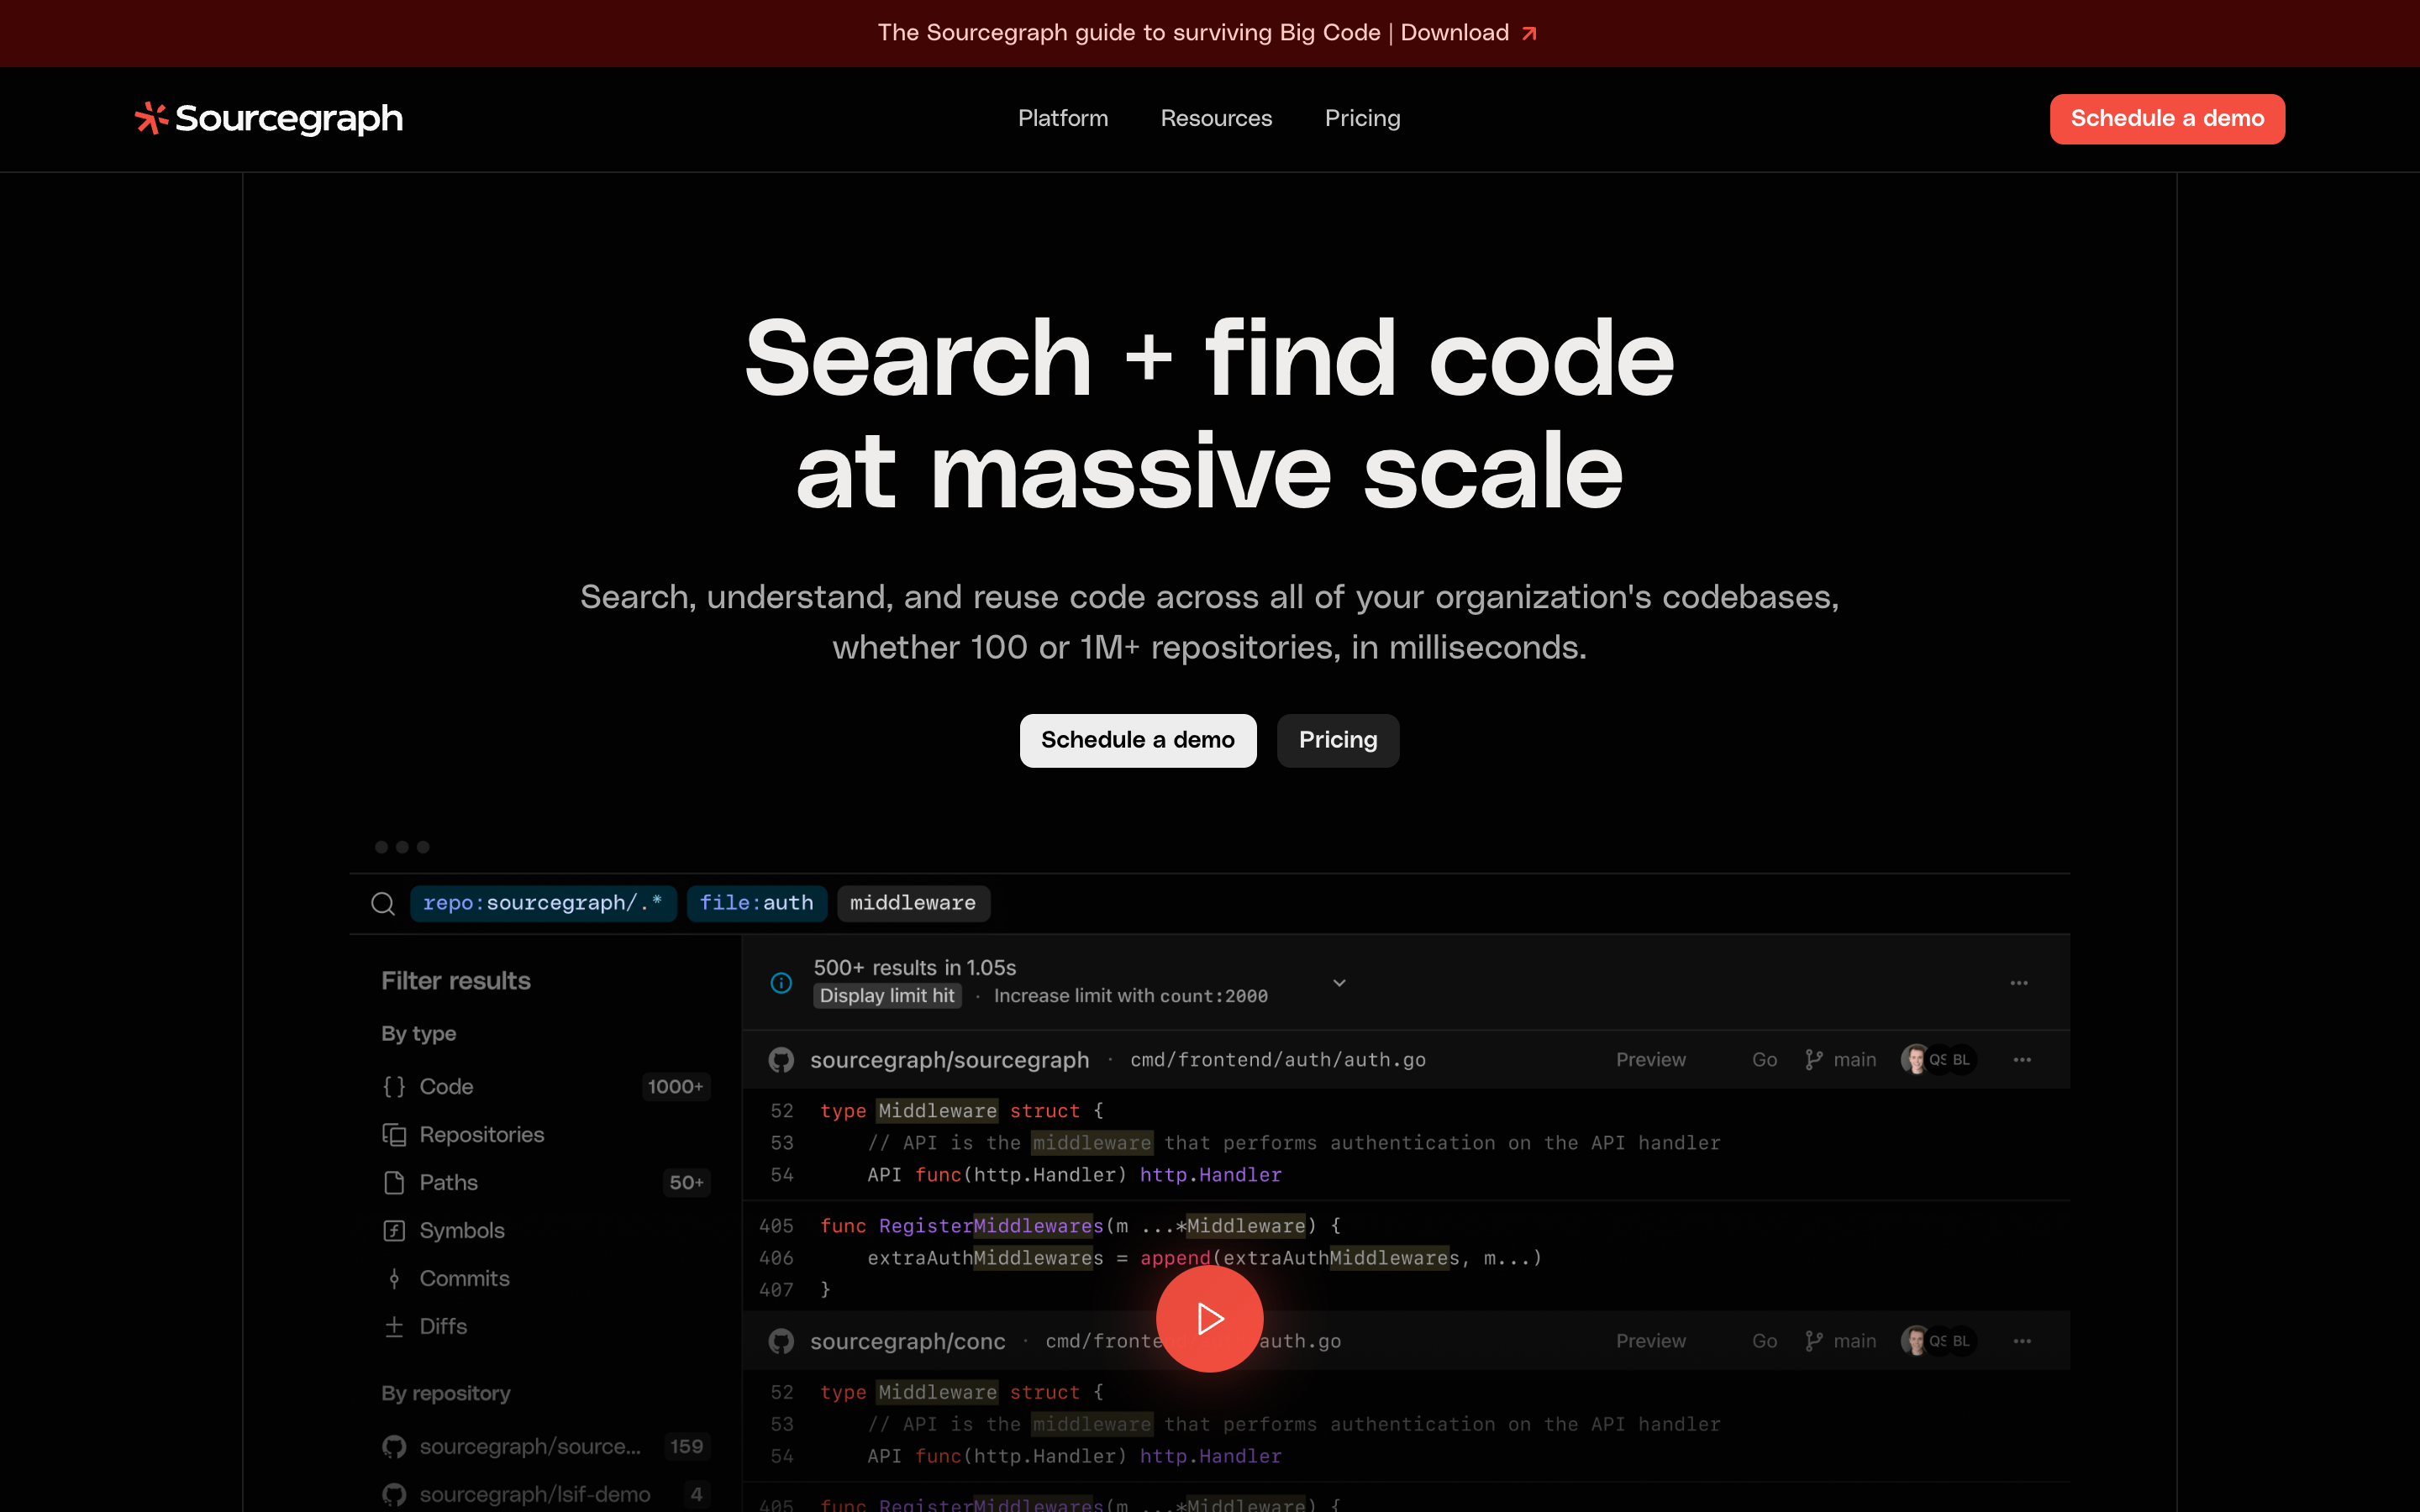Click the Go language label on sourcegraph/sourcegraph
Viewport: 2420px width, 1512px height.
(1764, 1060)
